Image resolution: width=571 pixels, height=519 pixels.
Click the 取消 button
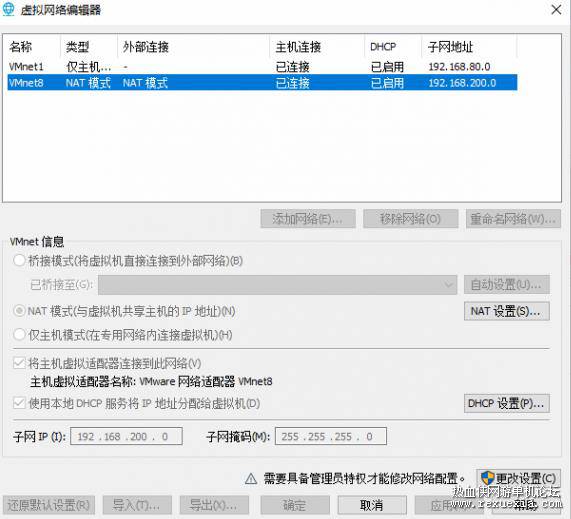tap(371, 505)
